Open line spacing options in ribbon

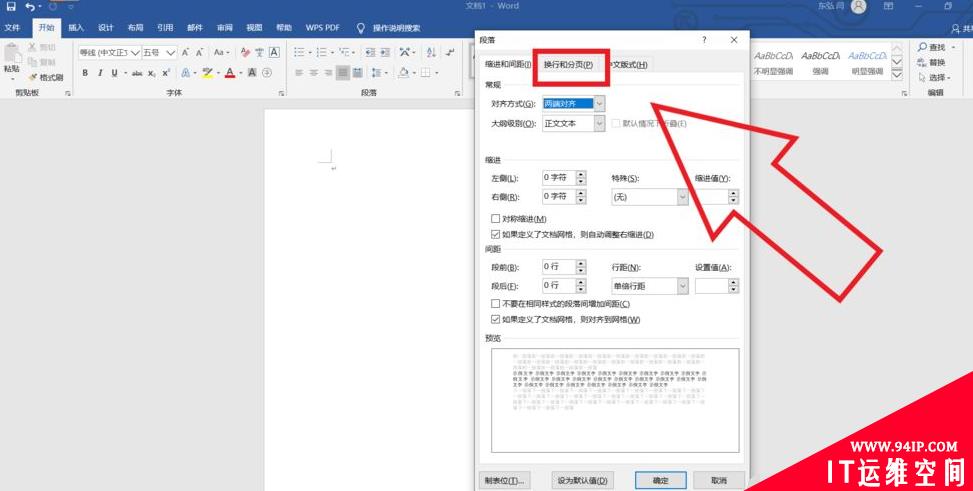pos(378,73)
